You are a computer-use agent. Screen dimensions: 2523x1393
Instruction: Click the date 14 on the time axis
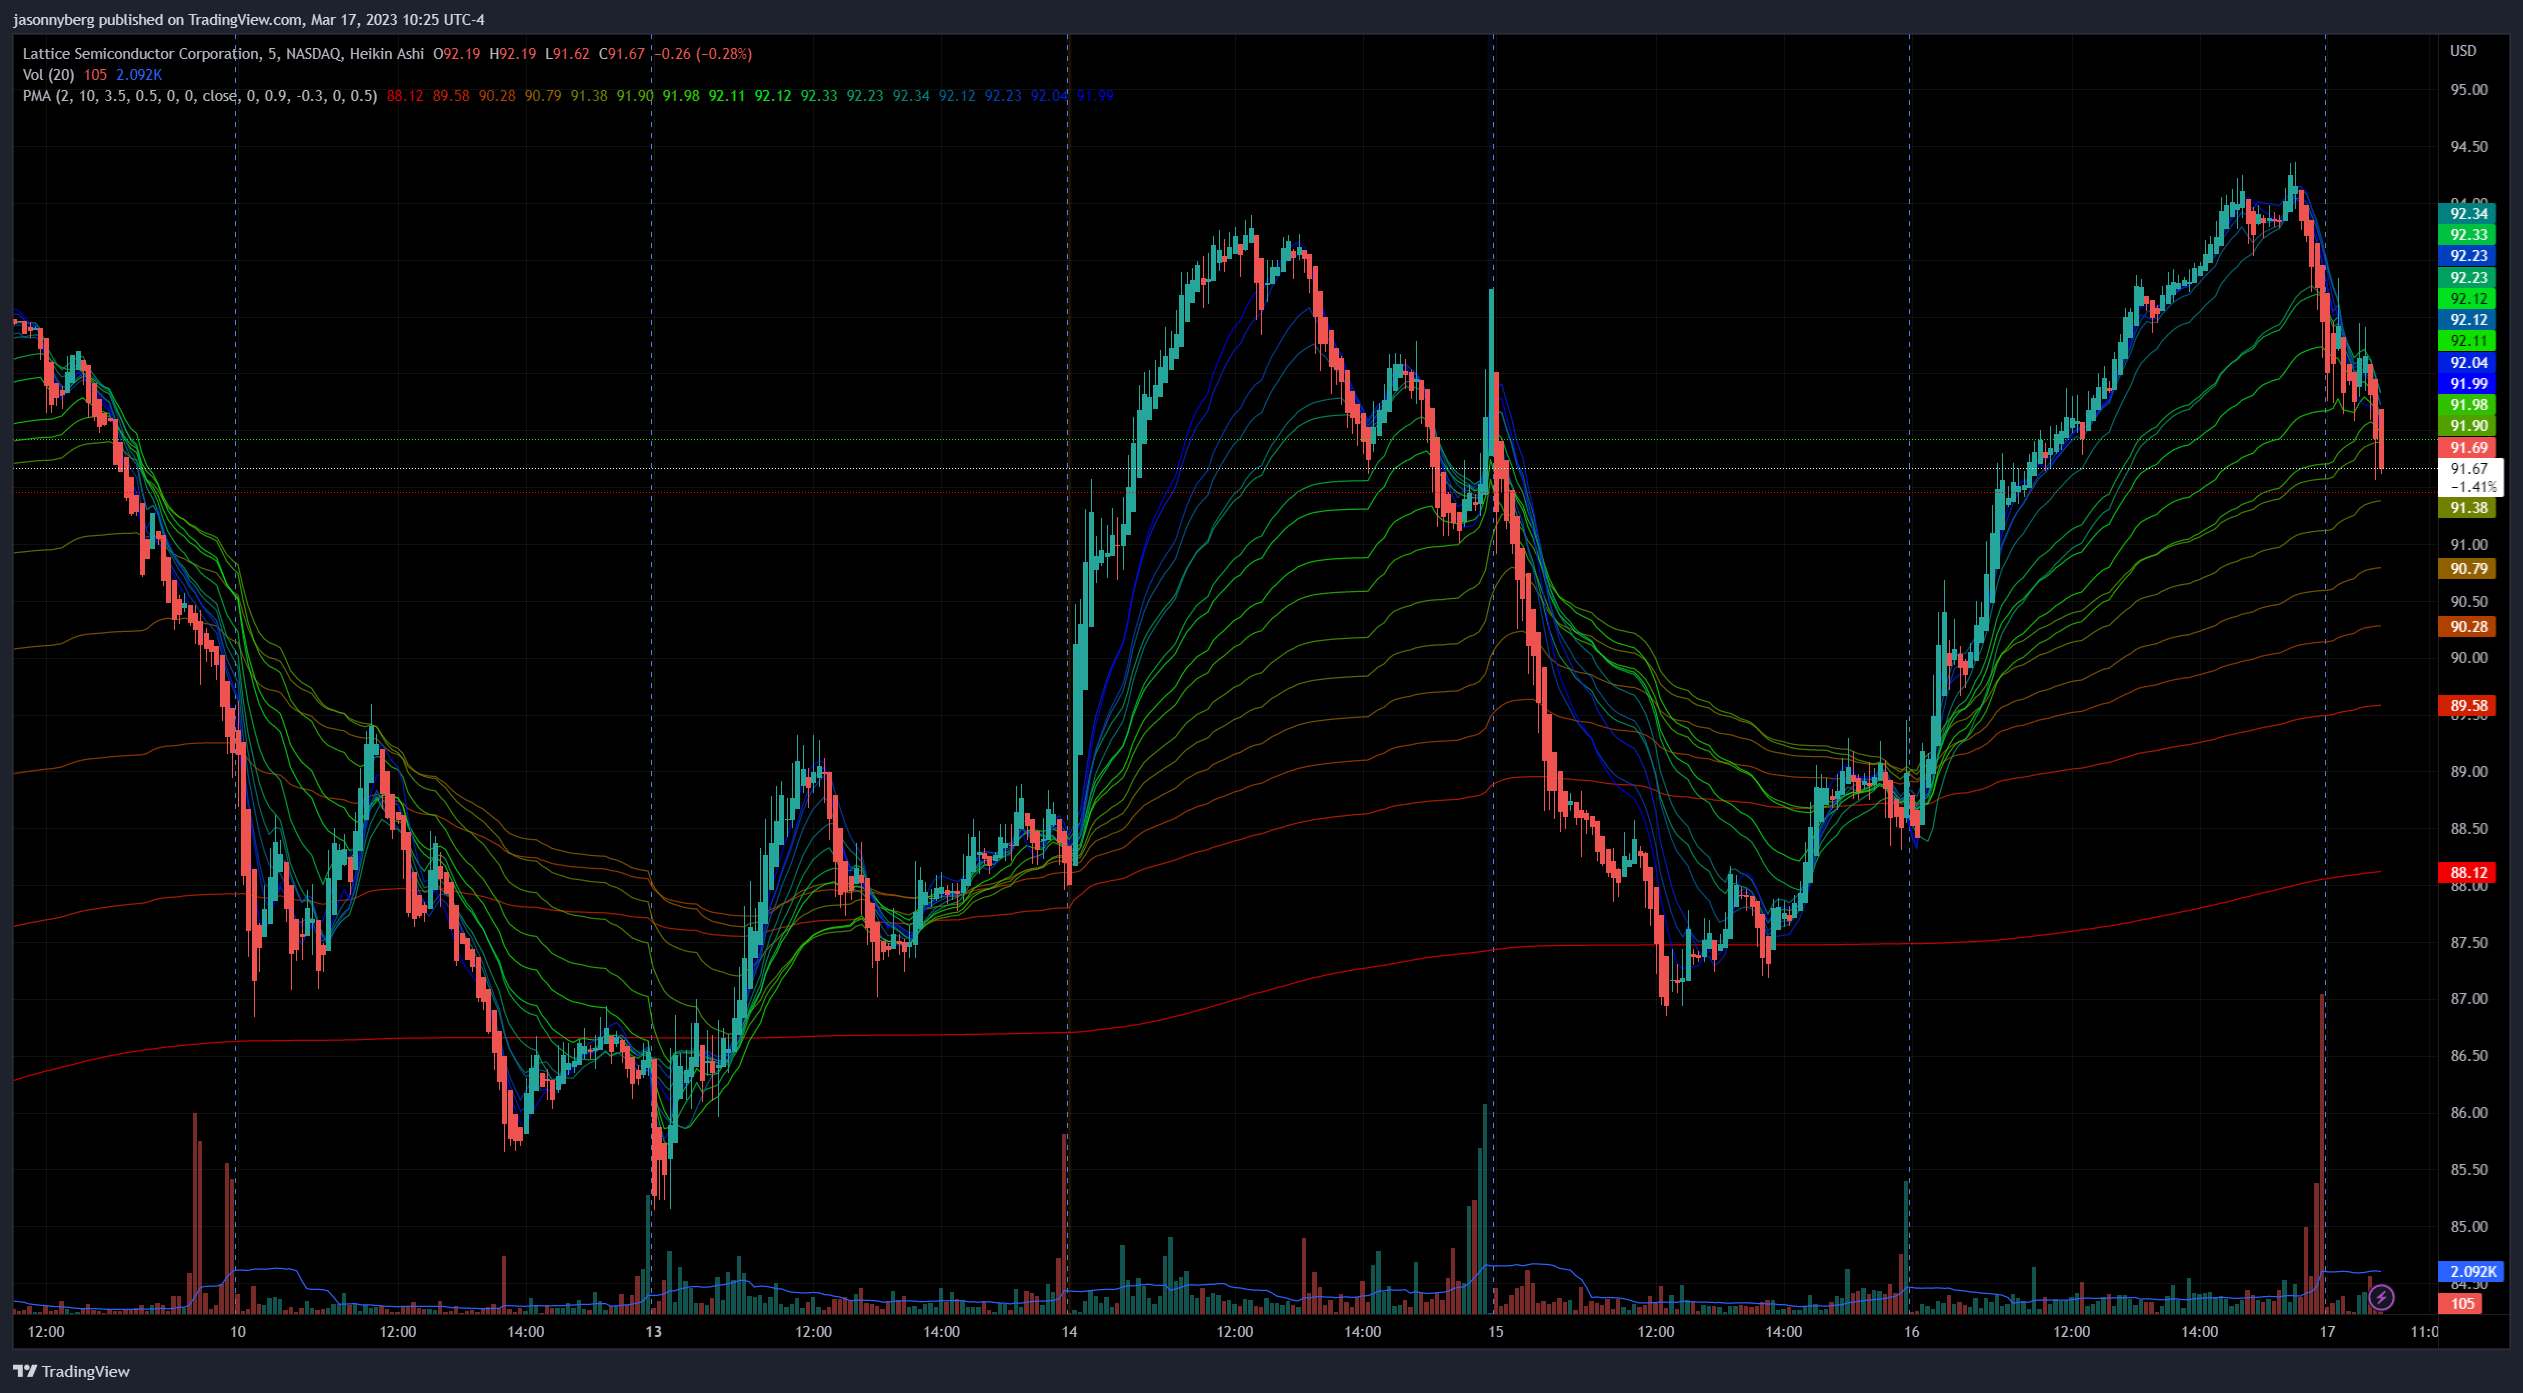pos(1069,1332)
